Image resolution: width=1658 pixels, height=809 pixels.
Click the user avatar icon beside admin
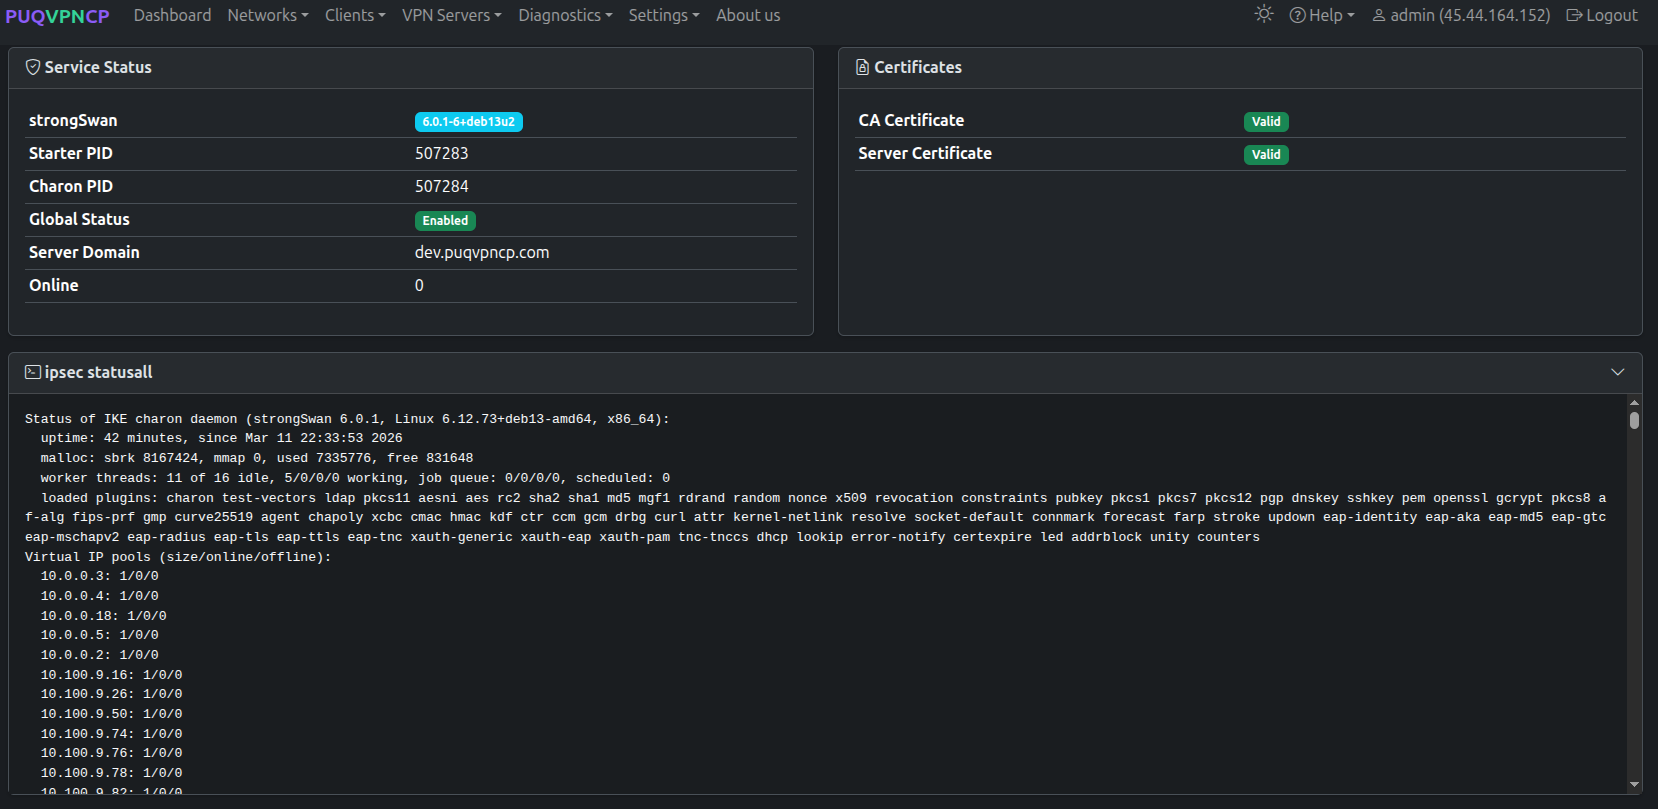pos(1379,15)
